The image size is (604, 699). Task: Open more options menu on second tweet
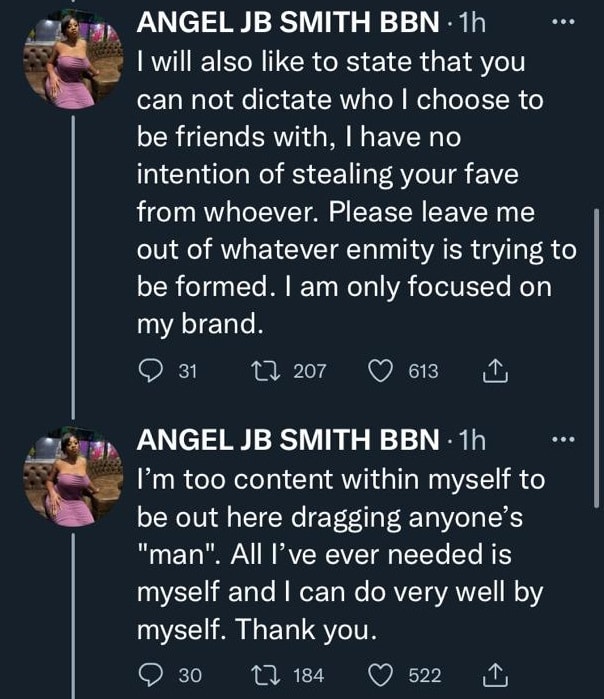coord(565,438)
